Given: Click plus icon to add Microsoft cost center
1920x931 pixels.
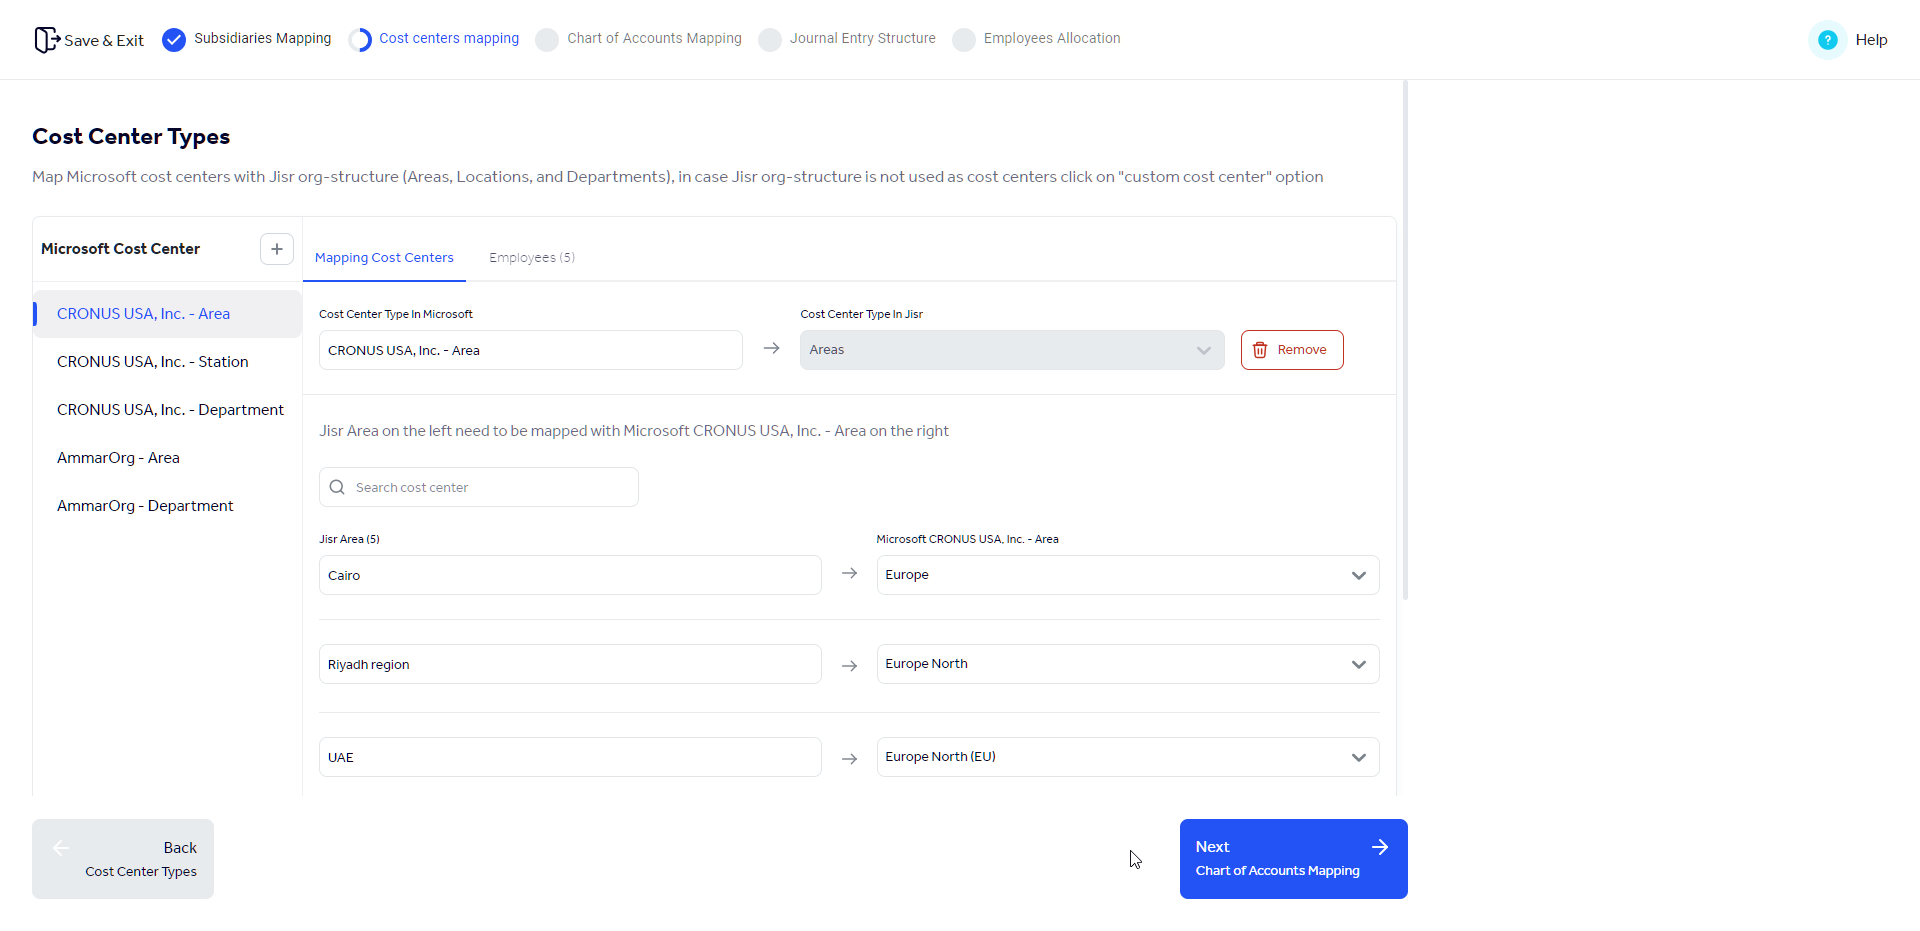Looking at the screenshot, I should tap(276, 248).
